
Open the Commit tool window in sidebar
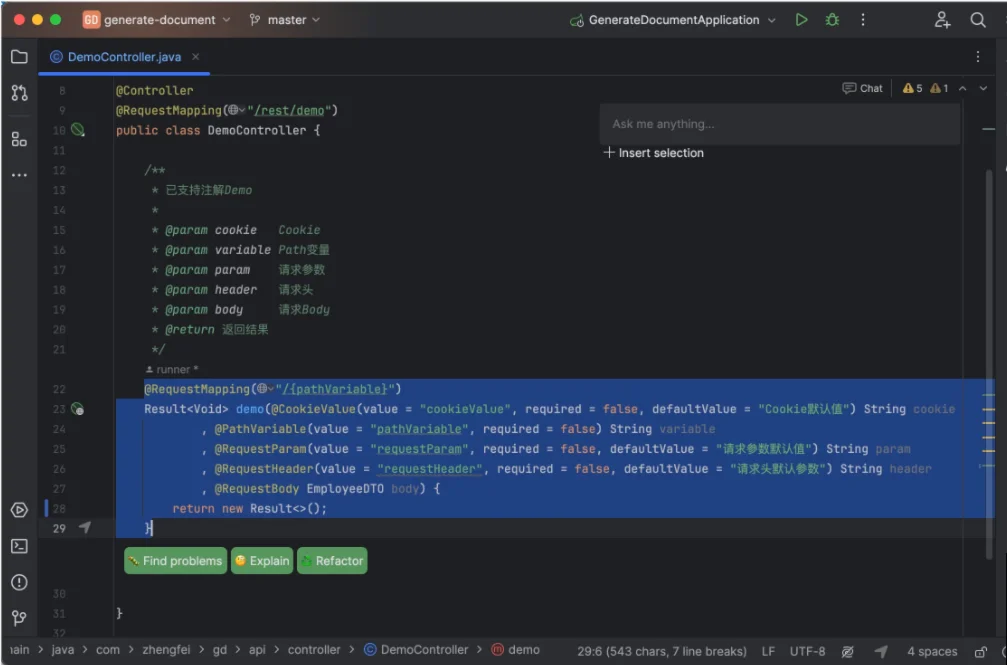[x=19, y=93]
